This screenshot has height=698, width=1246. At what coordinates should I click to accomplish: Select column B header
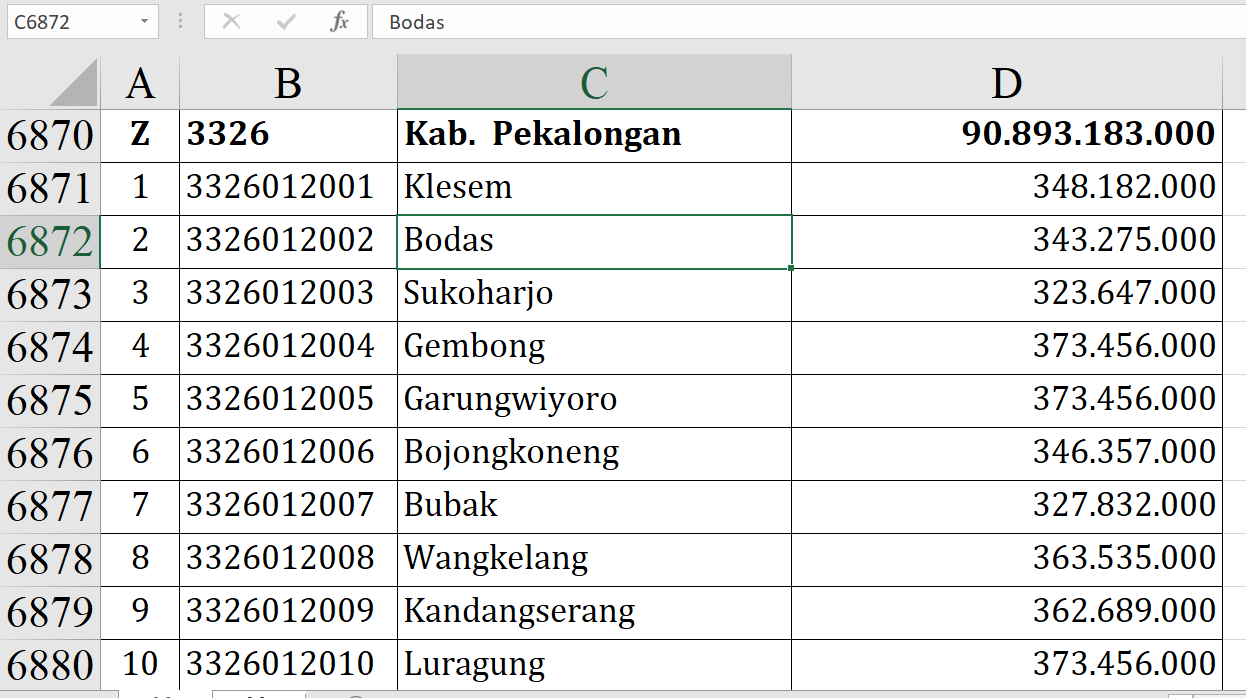point(288,83)
